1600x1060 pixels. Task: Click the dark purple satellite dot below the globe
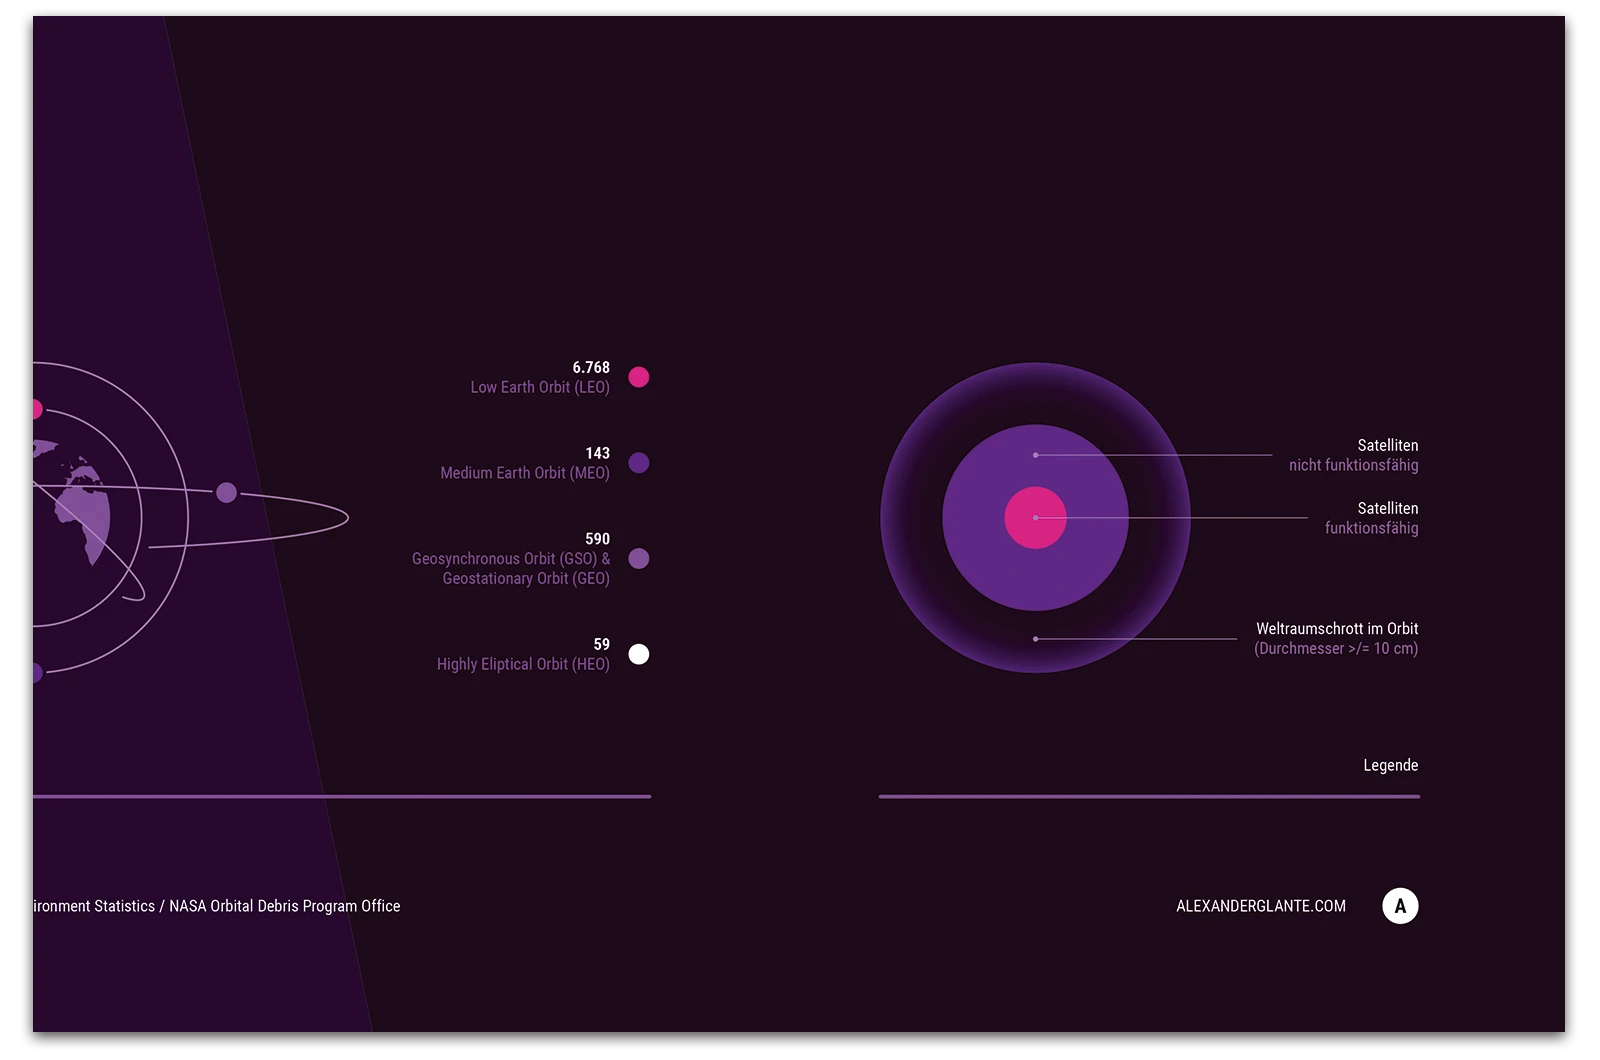coord(36,672)
